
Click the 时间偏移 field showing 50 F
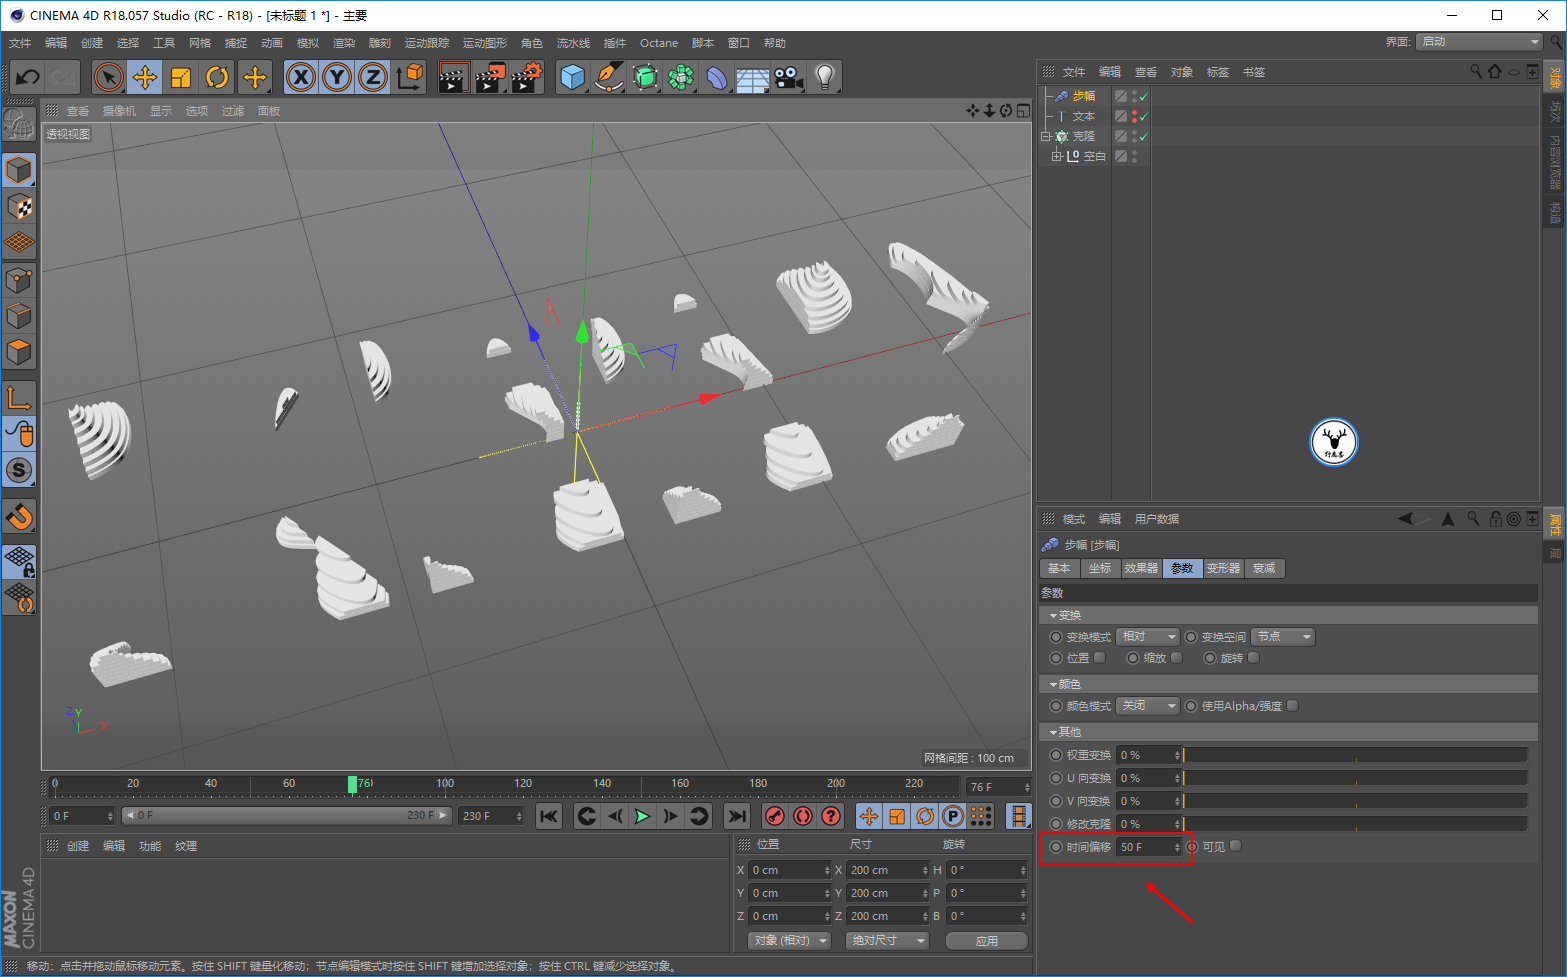click(x=1149, y=847)
